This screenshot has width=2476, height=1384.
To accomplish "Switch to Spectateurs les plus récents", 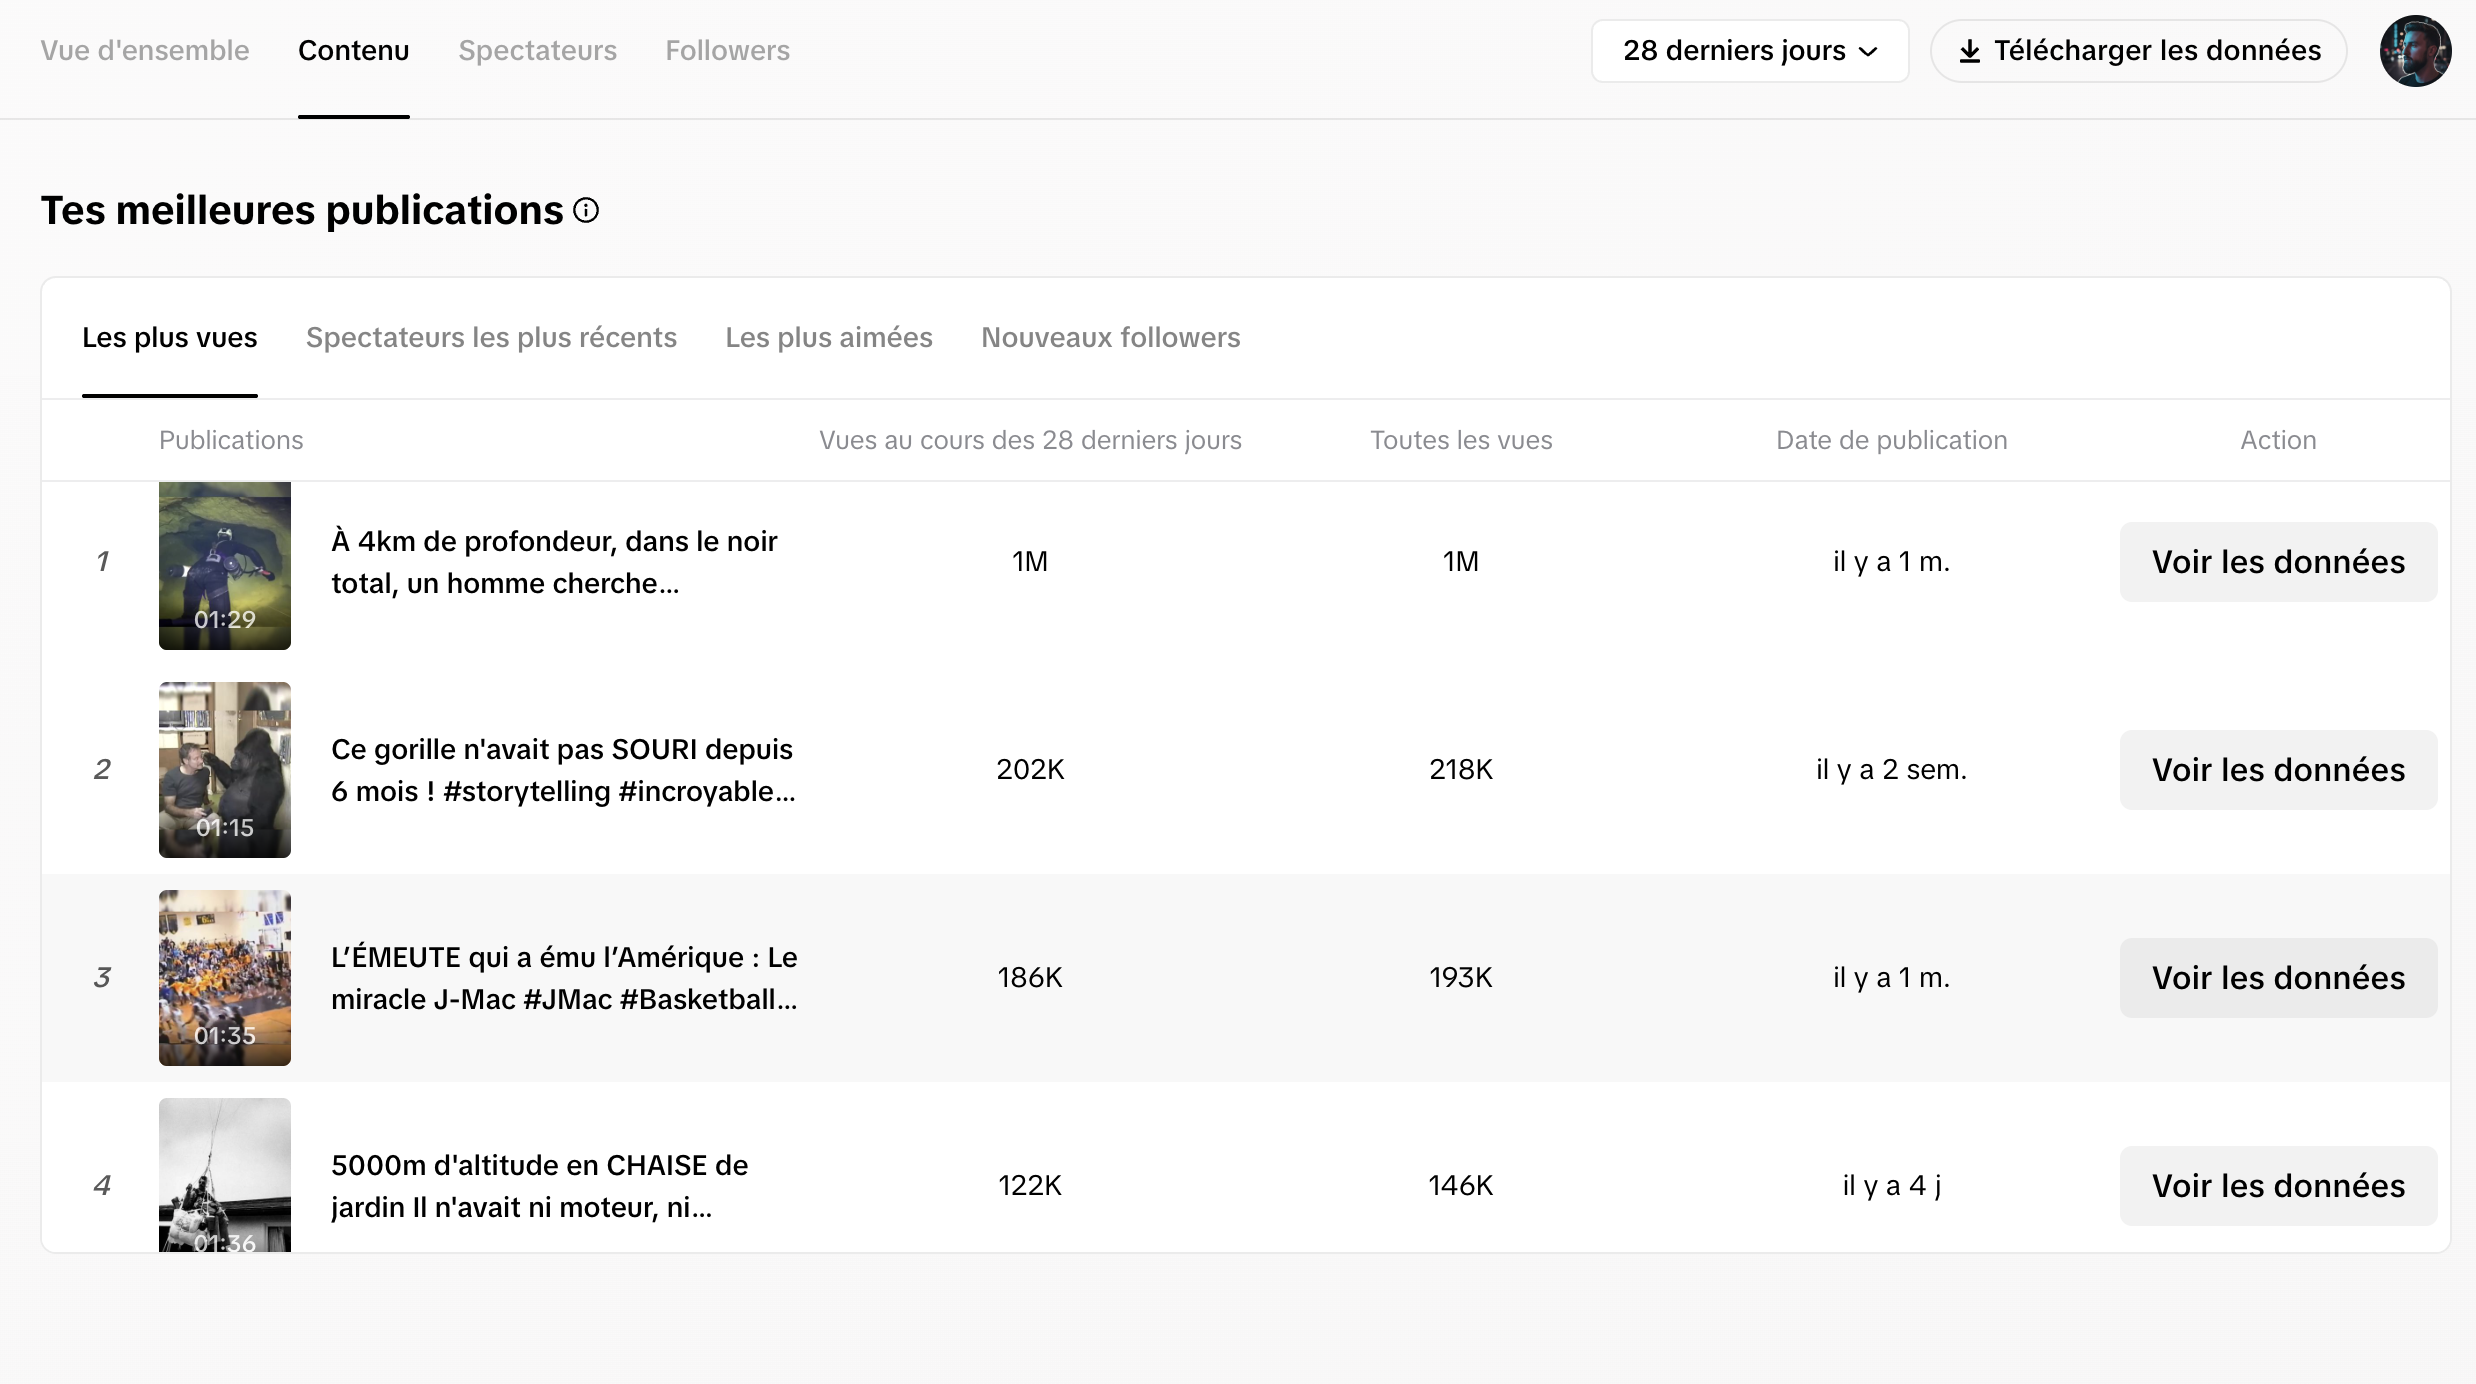I will (491, 338).
